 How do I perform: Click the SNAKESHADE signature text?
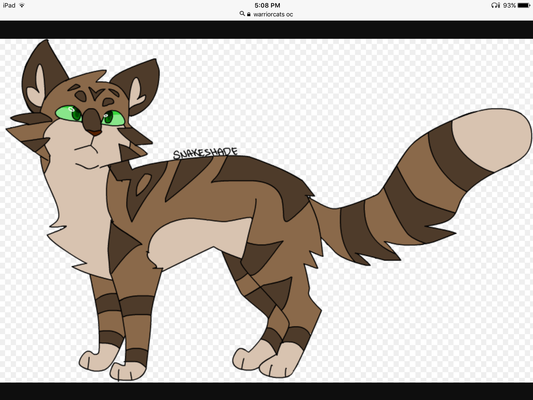click(x=205, y=153)
